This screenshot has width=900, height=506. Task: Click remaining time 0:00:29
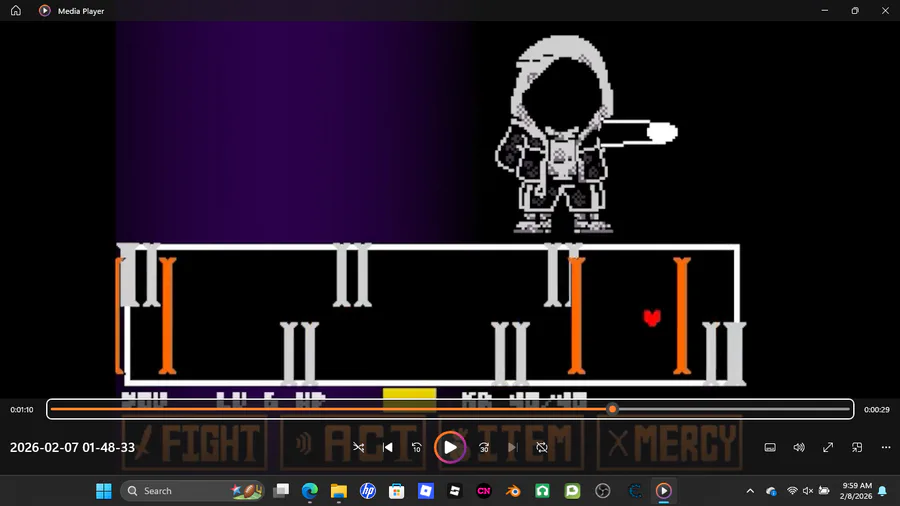pyautogui.click(x=876, y=410)
